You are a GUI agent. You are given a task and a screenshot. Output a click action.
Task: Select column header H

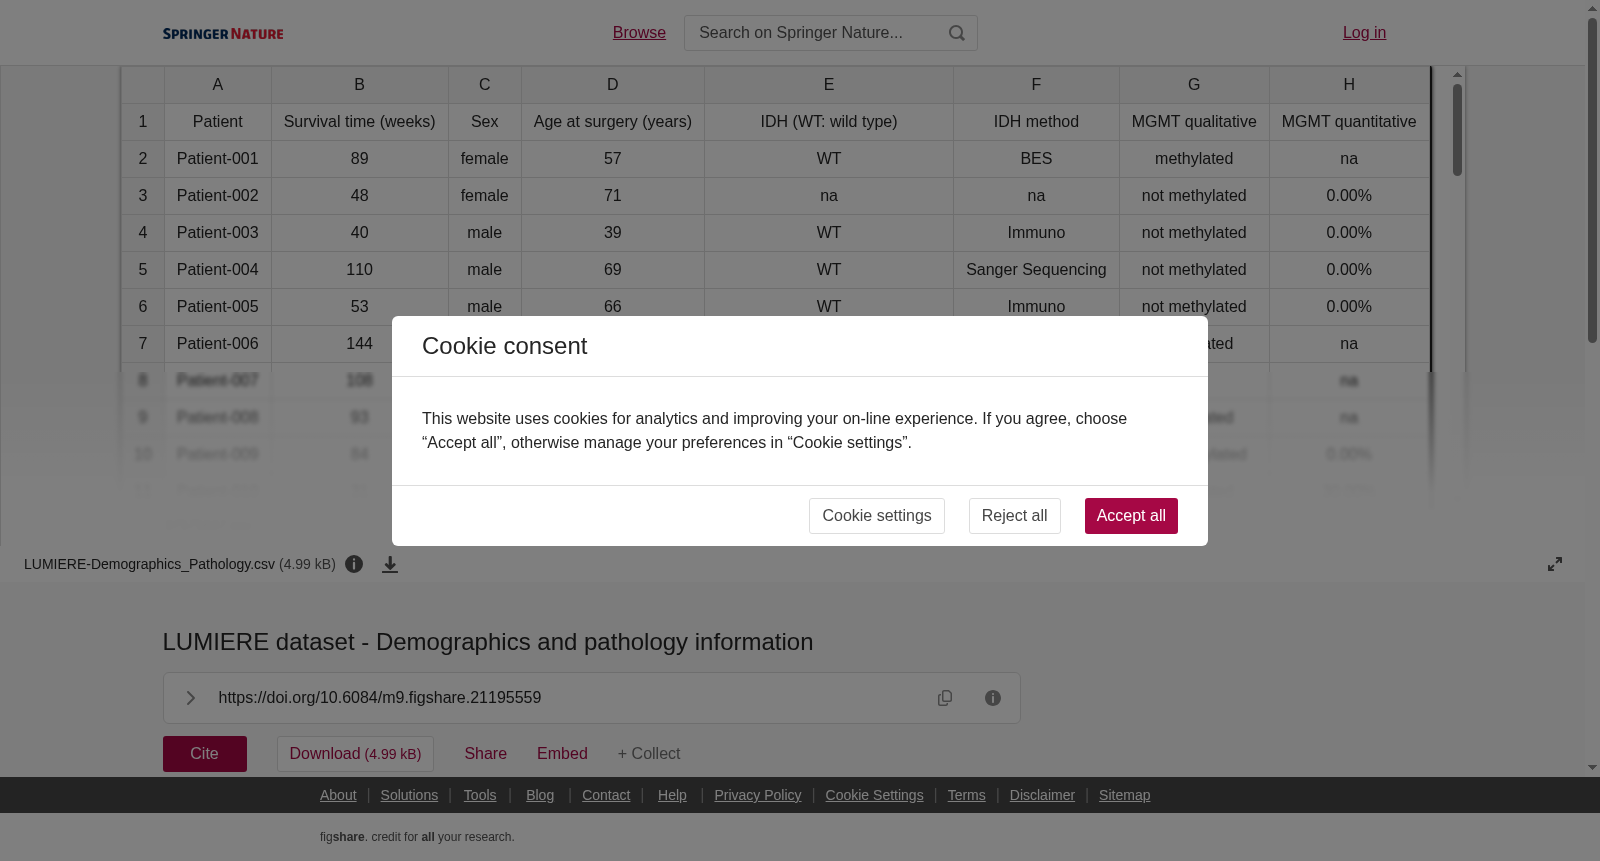tap(1349, 85)
